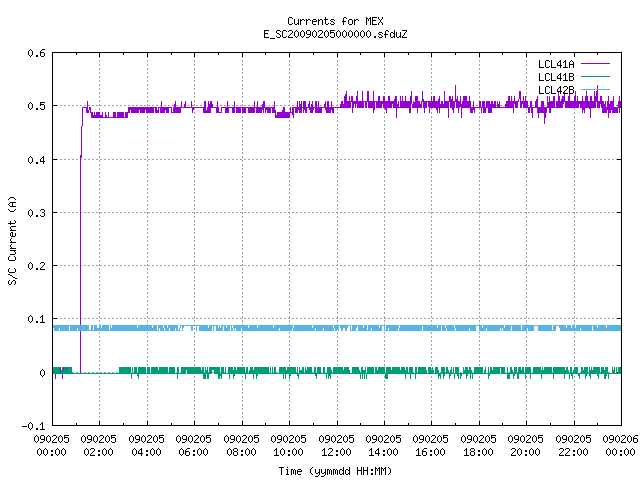Click the y-axis tick value -0.1
Image resolution: width=640 pixels, height=480 pixels.
tap(33, 426)
